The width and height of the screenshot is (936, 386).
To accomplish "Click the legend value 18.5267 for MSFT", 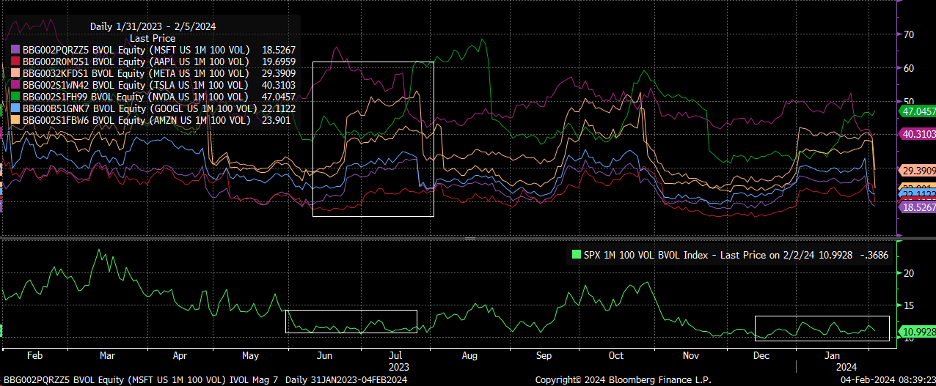I will (279, 50).
